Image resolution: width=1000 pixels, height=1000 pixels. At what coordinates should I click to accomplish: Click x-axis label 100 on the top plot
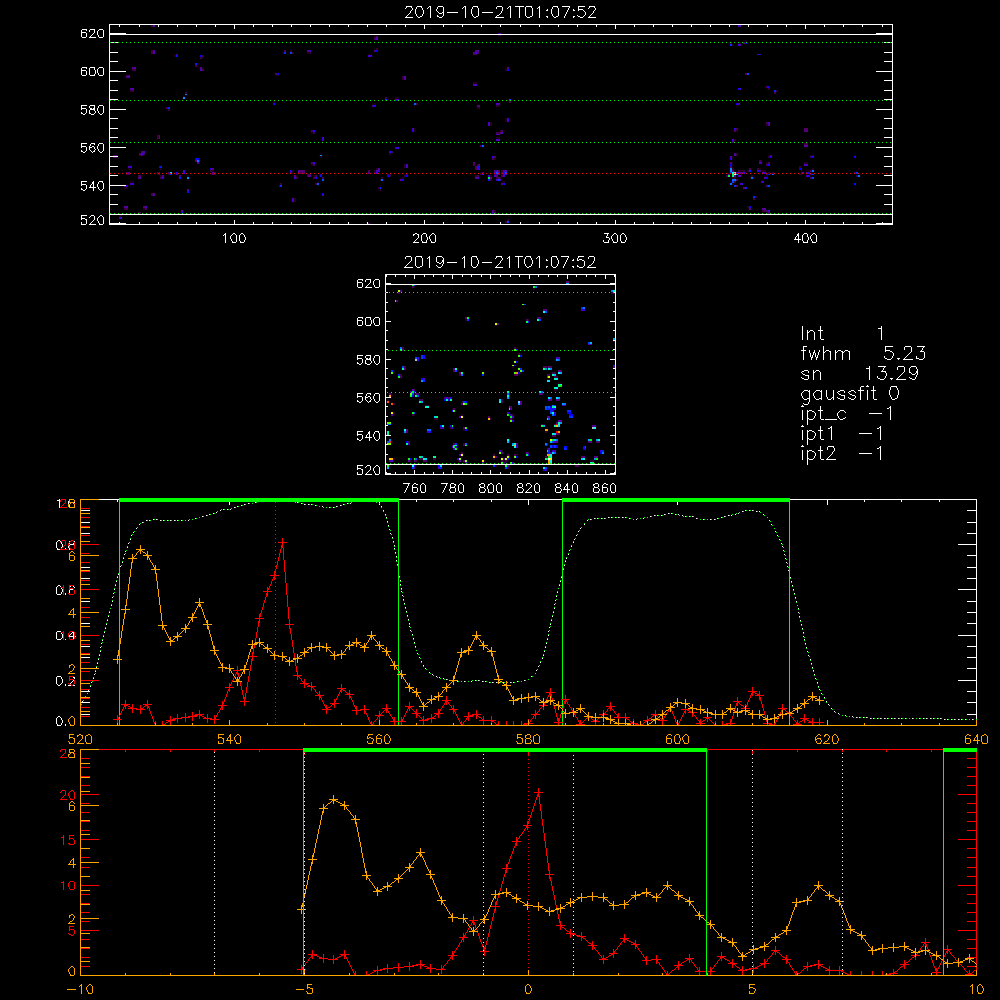pos(234,239)
